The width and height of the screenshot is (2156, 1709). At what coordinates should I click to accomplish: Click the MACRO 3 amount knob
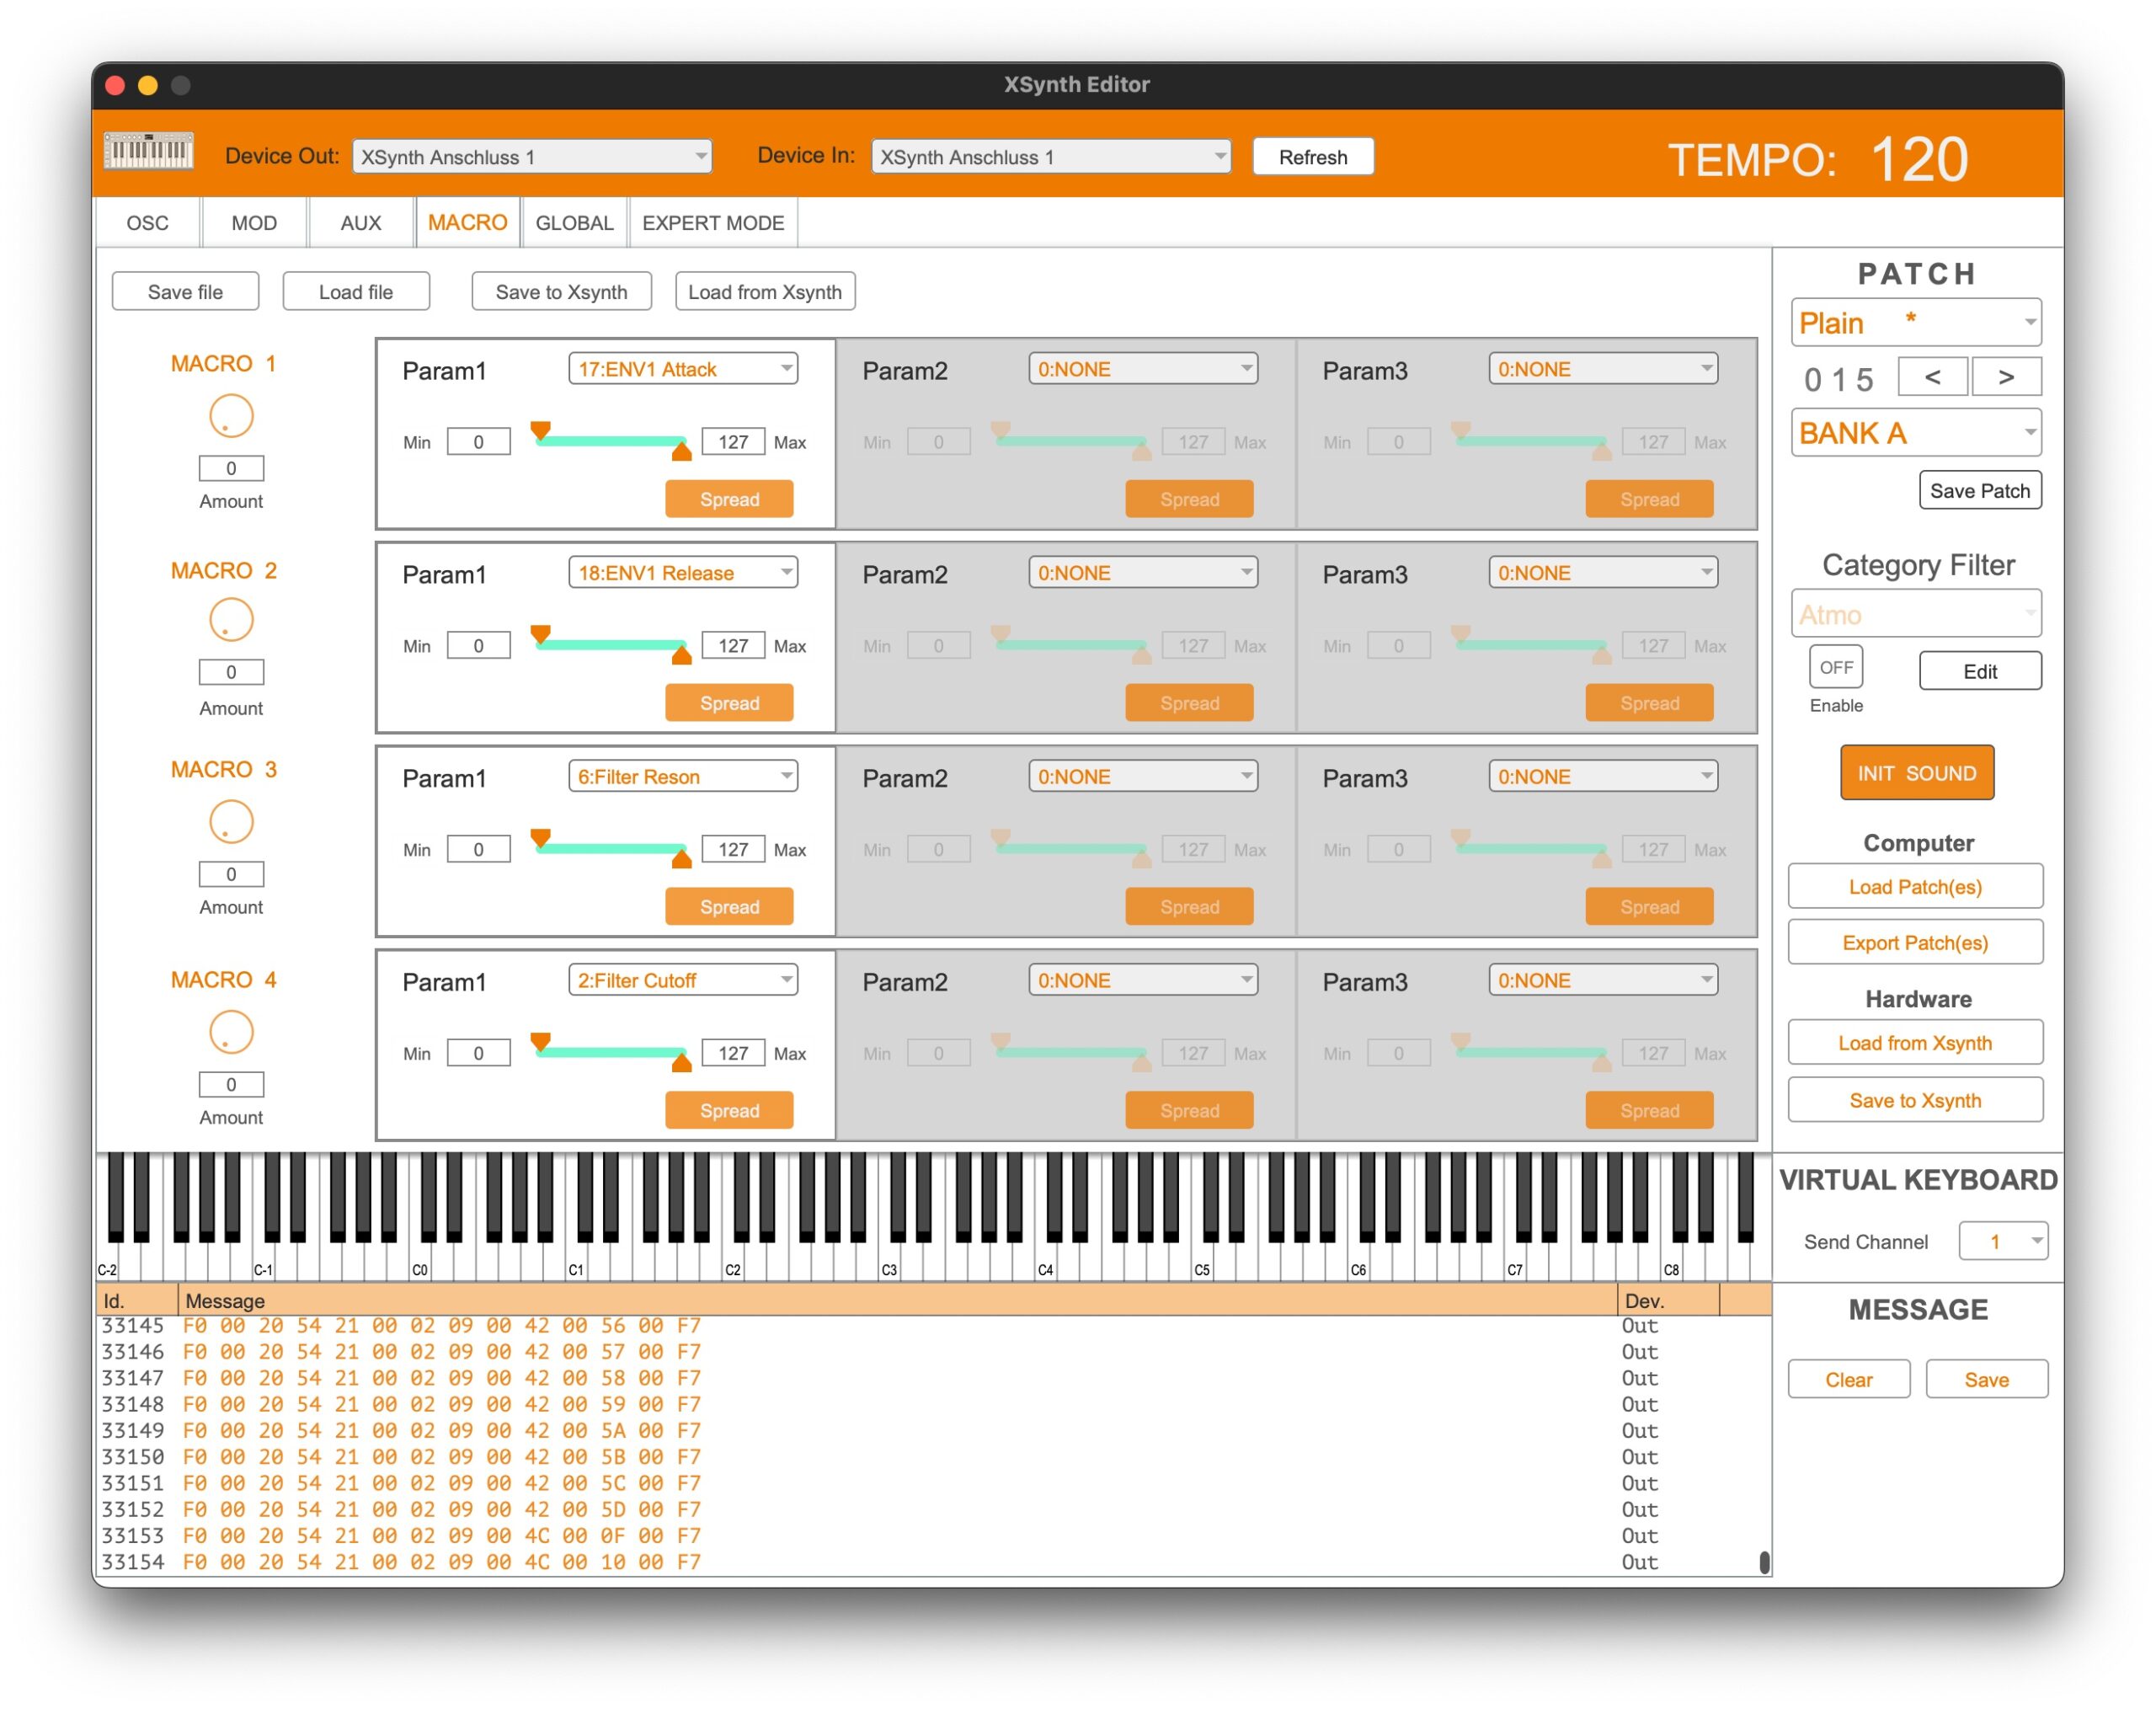coord(231,822)
